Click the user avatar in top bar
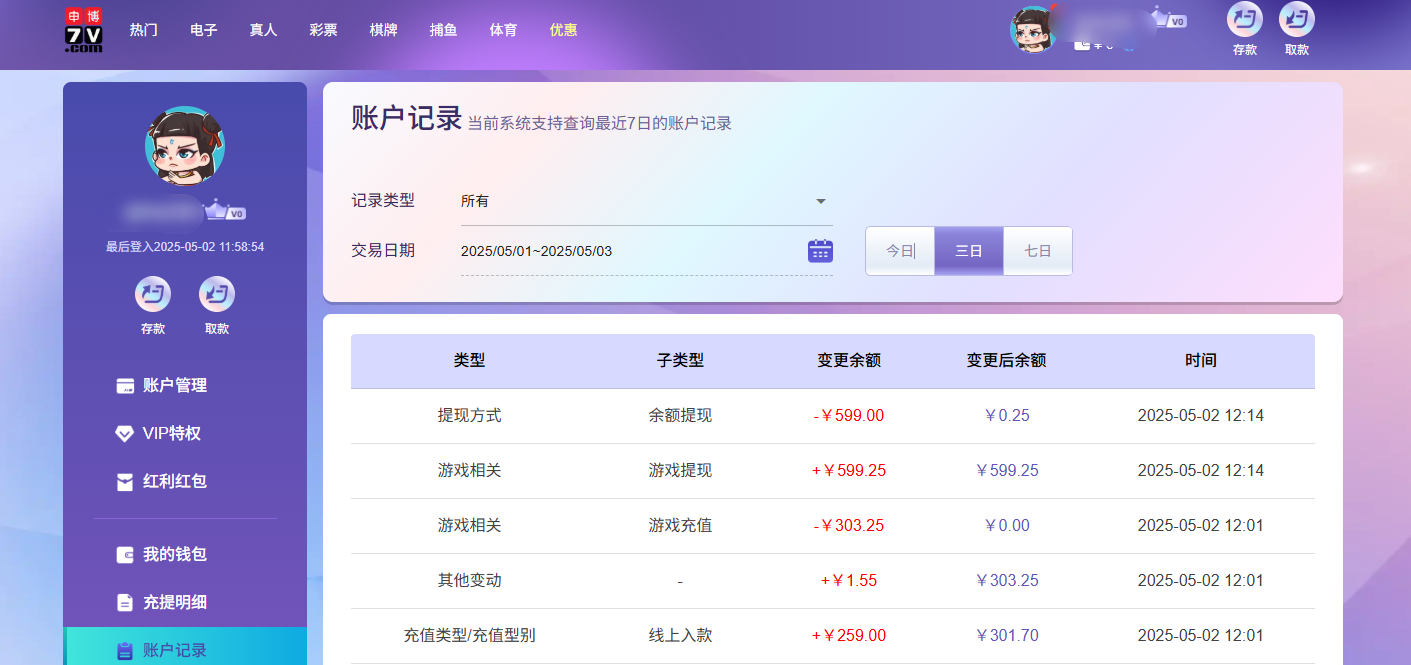The width and height of the screenshot is (1411, 665). [1033, 29]
